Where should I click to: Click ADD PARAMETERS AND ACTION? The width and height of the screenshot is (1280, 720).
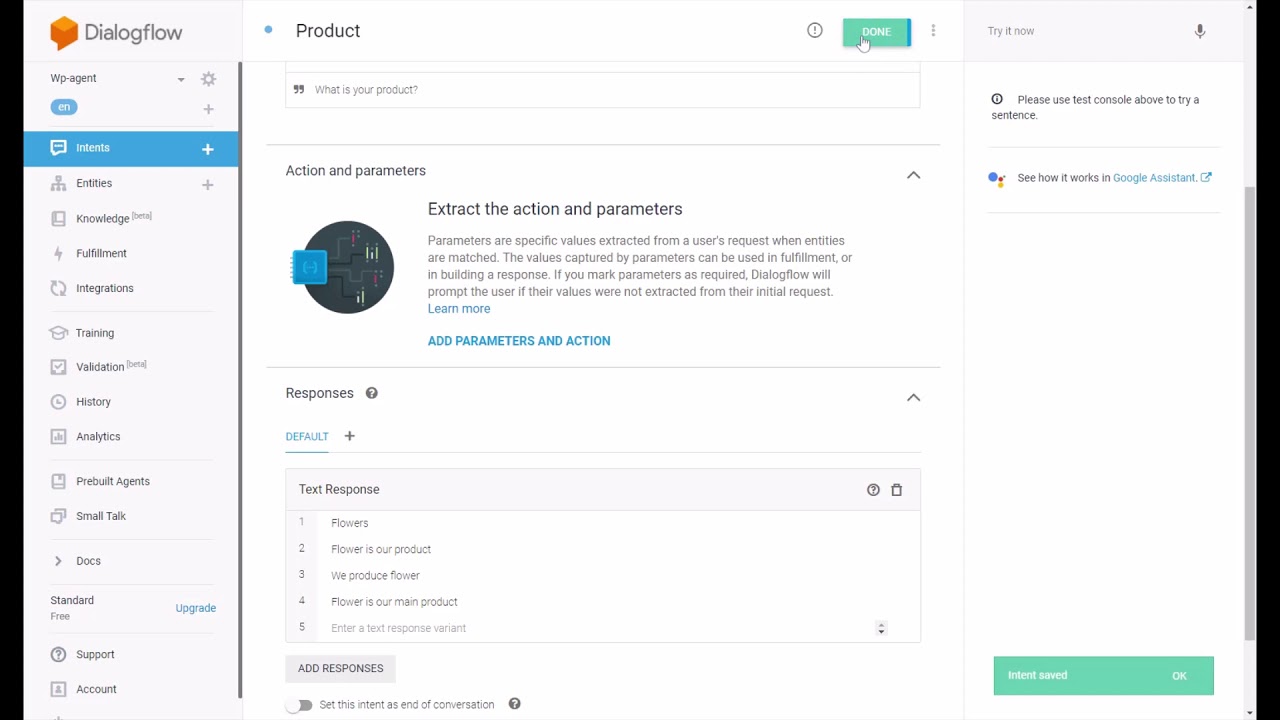(518, 341)
